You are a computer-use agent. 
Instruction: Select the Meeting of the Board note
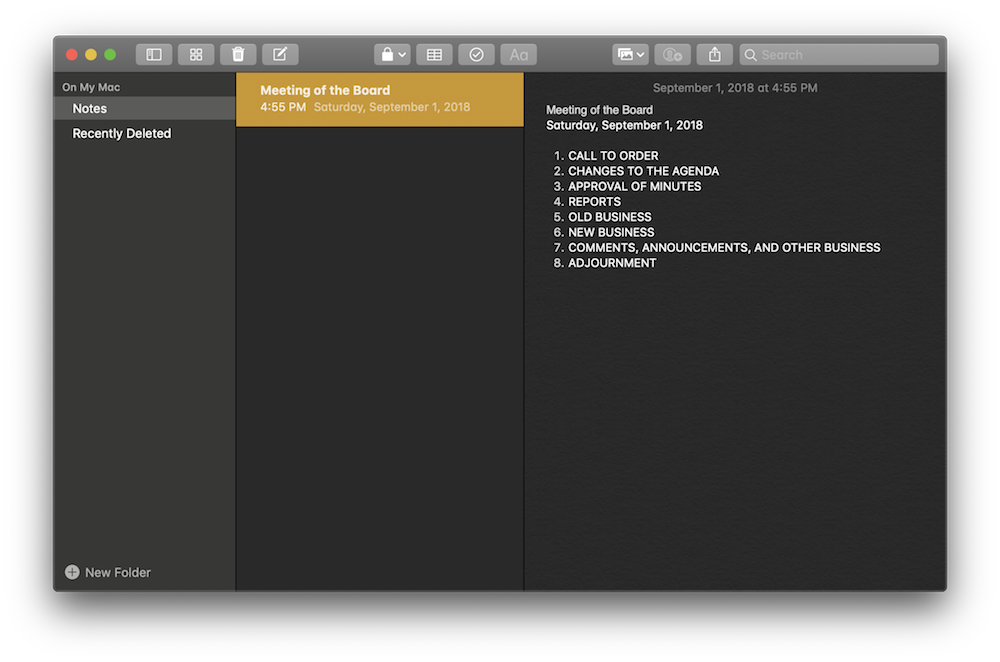(379, 98)
